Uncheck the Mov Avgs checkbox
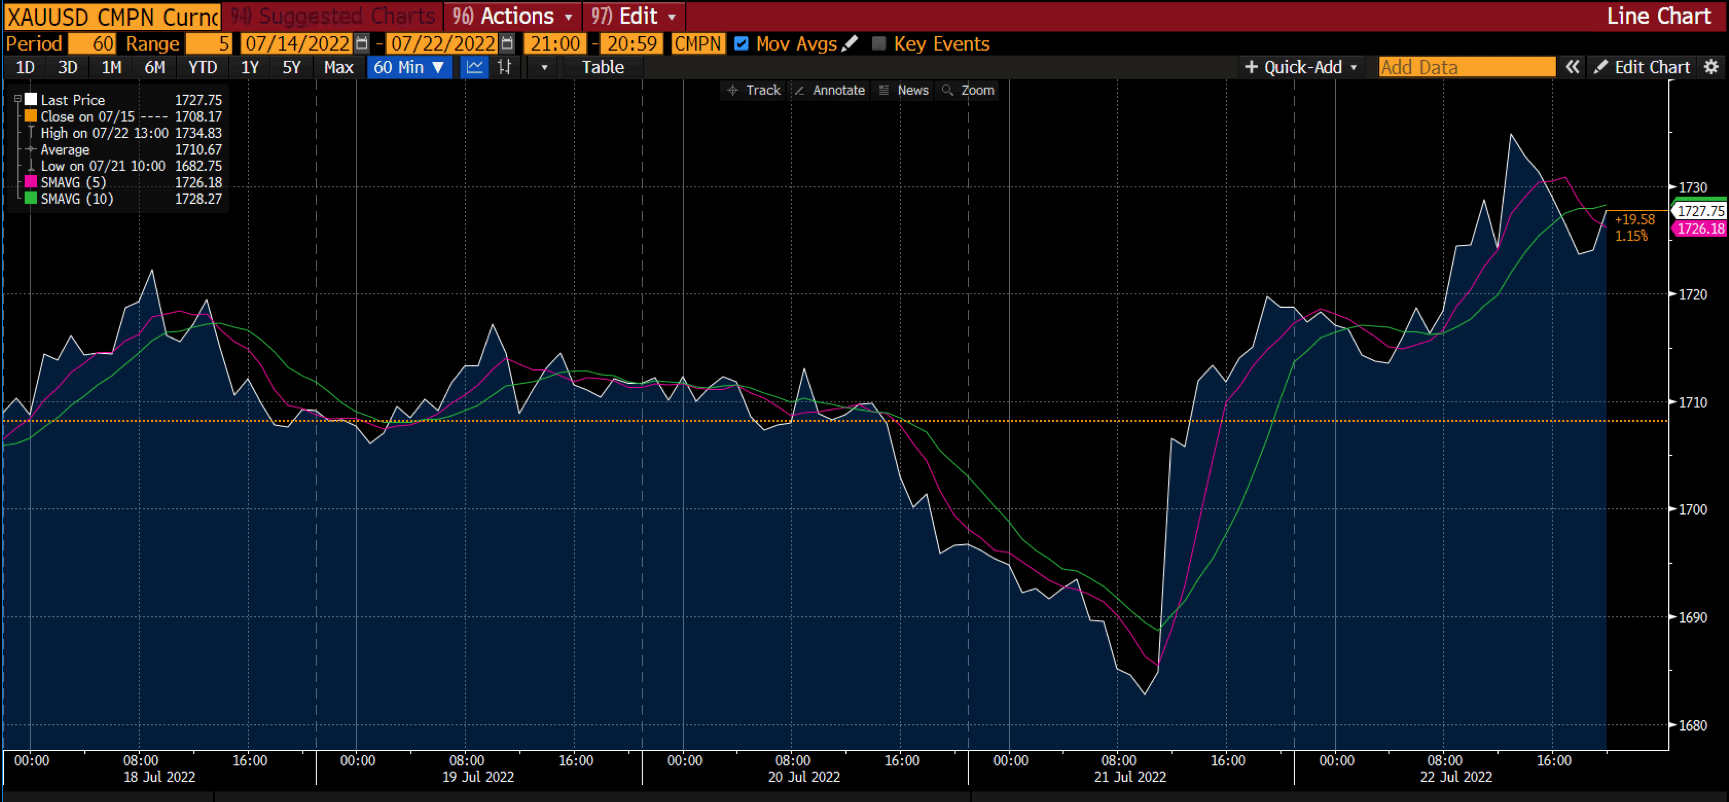Image resolution: width=1729 pixels, height=802 pixels. click(741, 44)
